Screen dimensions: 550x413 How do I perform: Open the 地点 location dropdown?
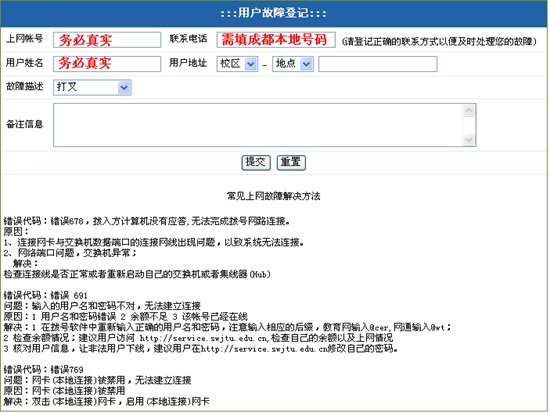[293, 64]
